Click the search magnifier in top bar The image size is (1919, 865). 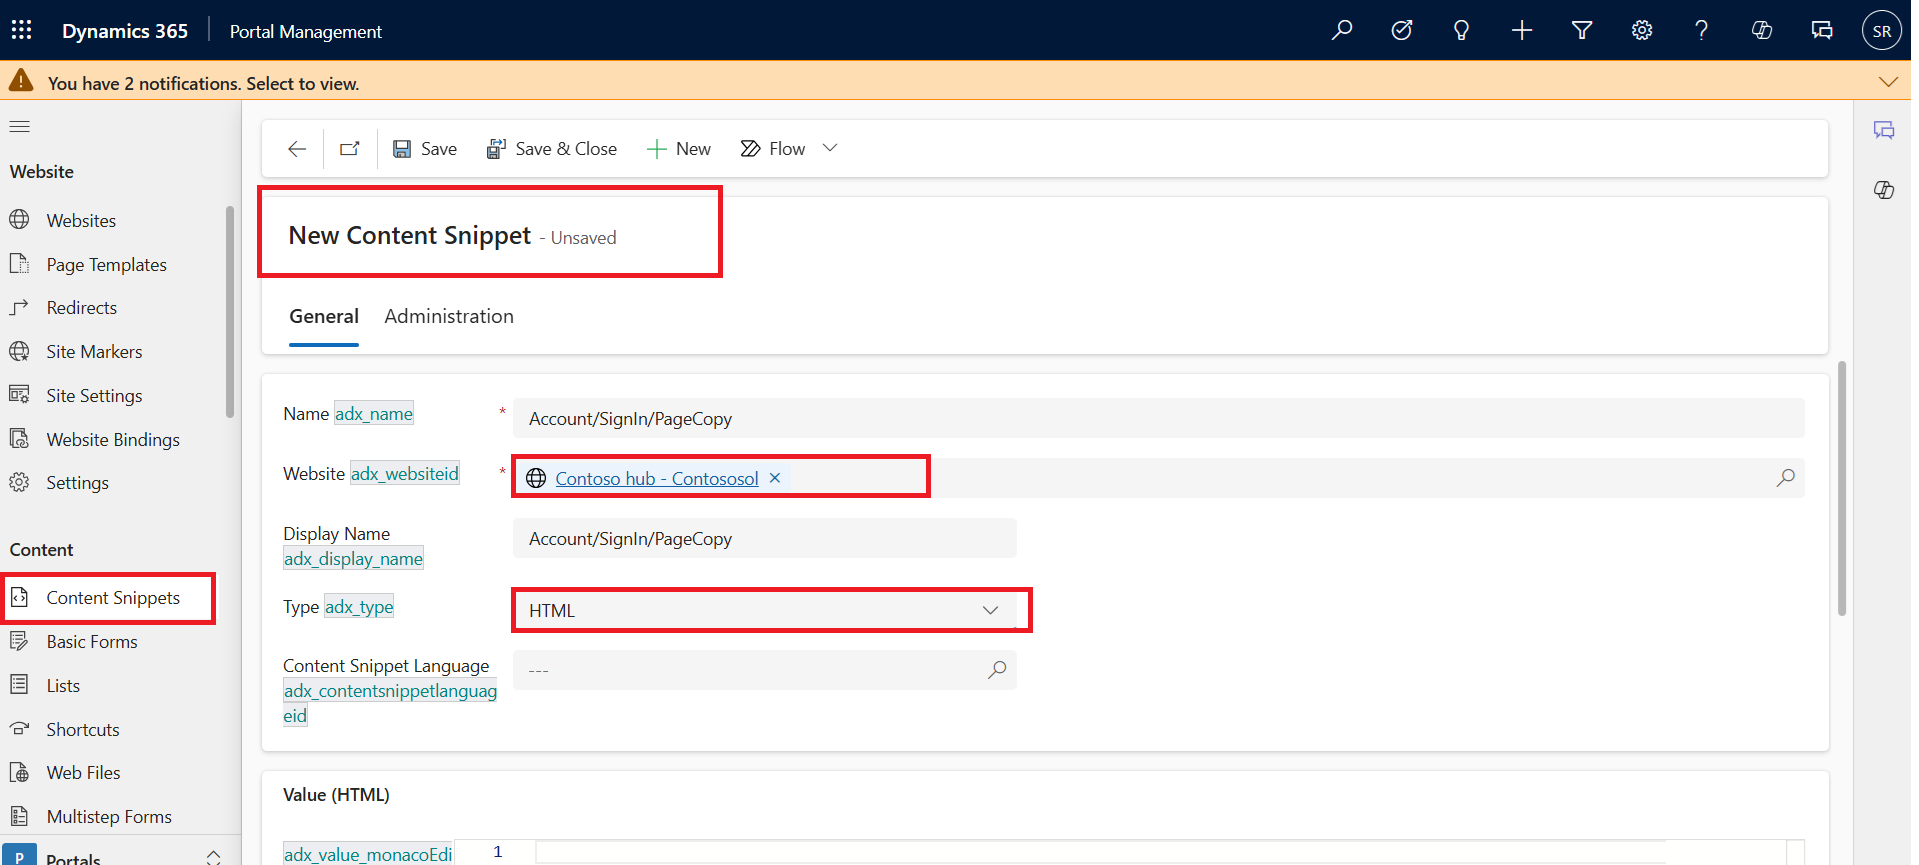tap(1342, 30)
